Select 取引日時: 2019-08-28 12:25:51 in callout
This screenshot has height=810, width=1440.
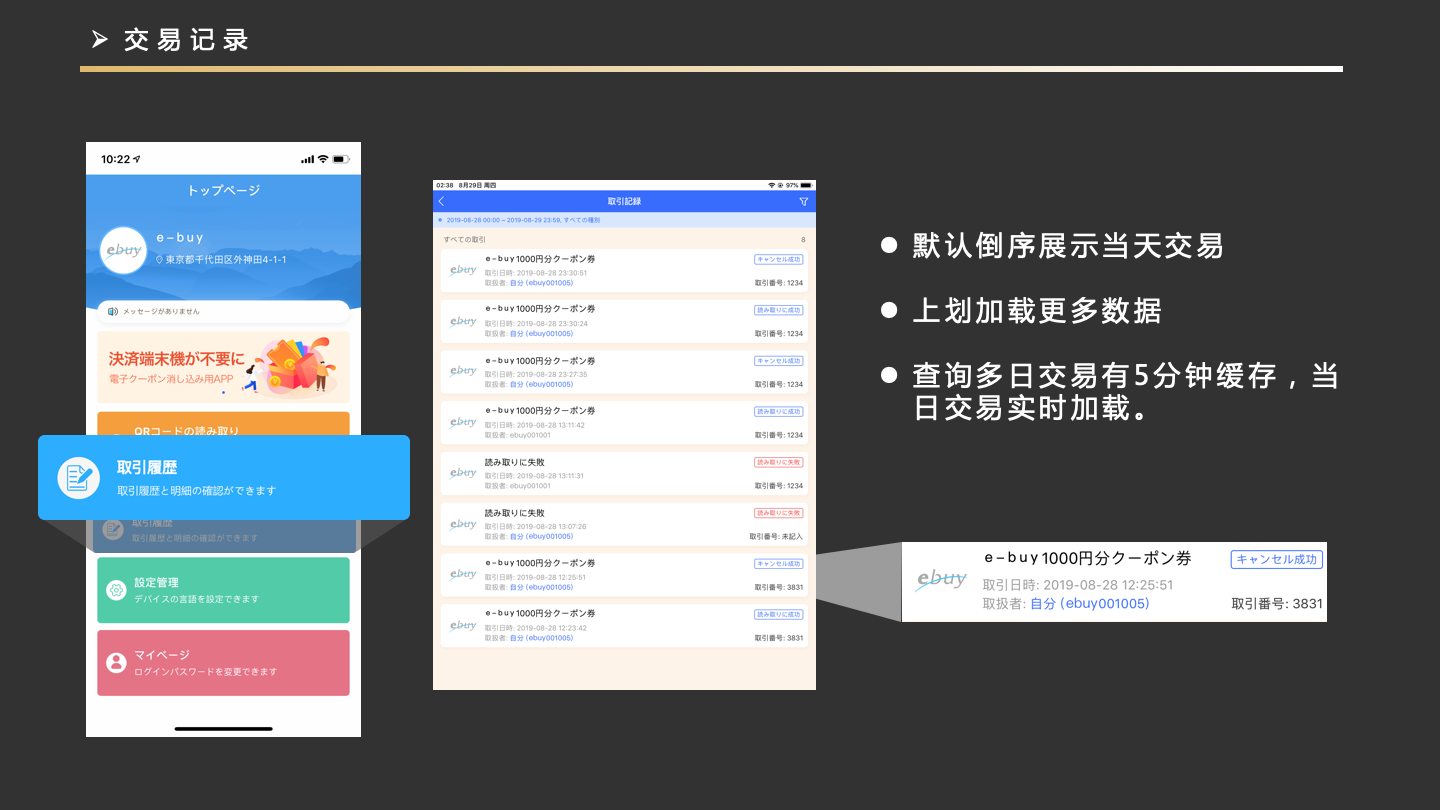1078,585
